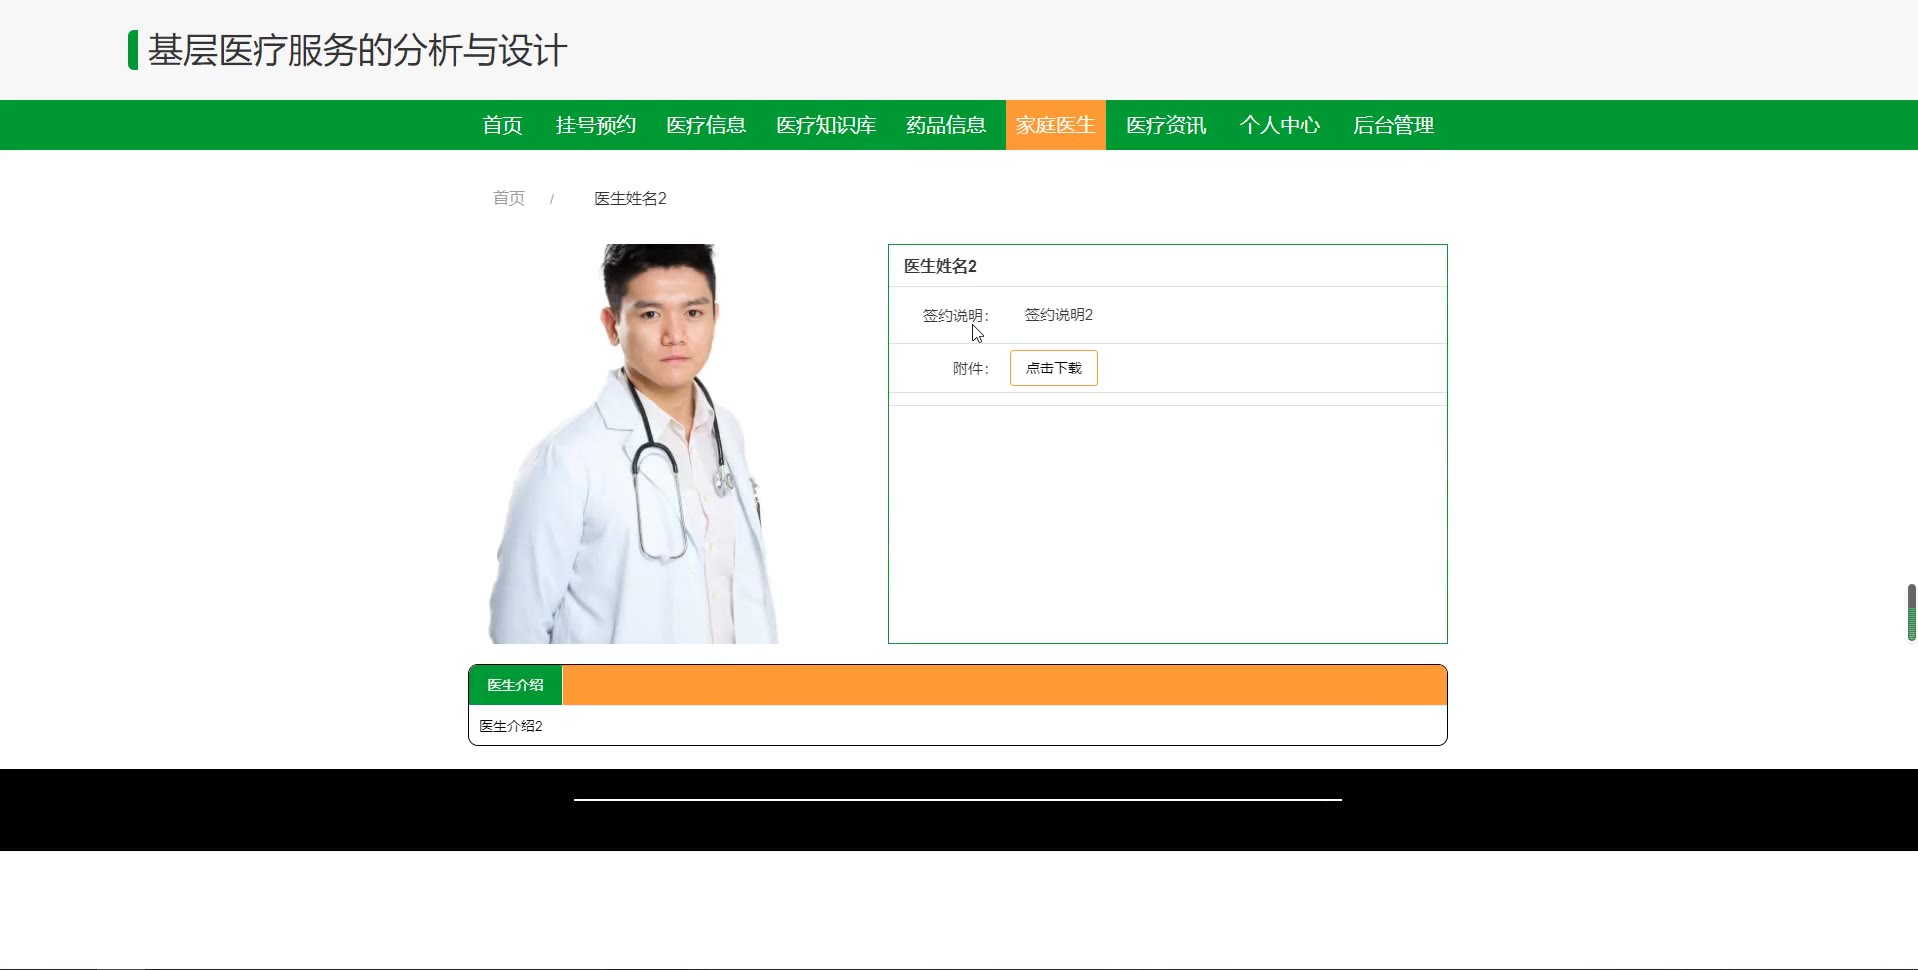Click the 签约说明2 value text
The width and height of the screenshot is (1918, 970).
click(1059, 315)
